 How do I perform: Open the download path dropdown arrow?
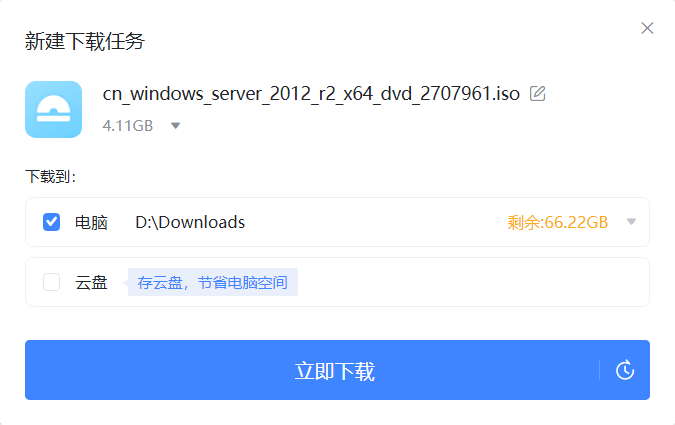(631, 222)
